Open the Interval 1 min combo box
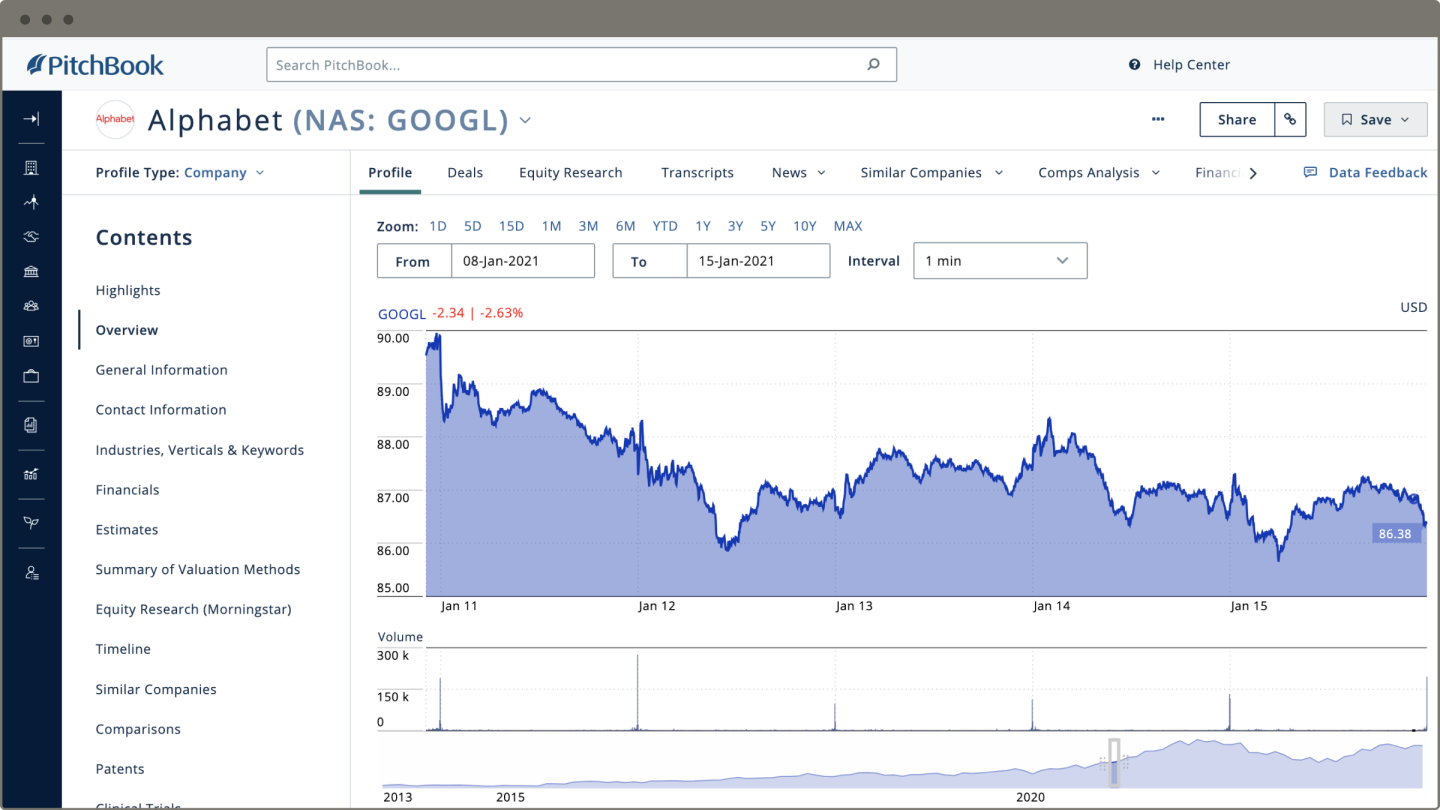The height and width of the screenshot is (810, 1440). click(1000, 261)
